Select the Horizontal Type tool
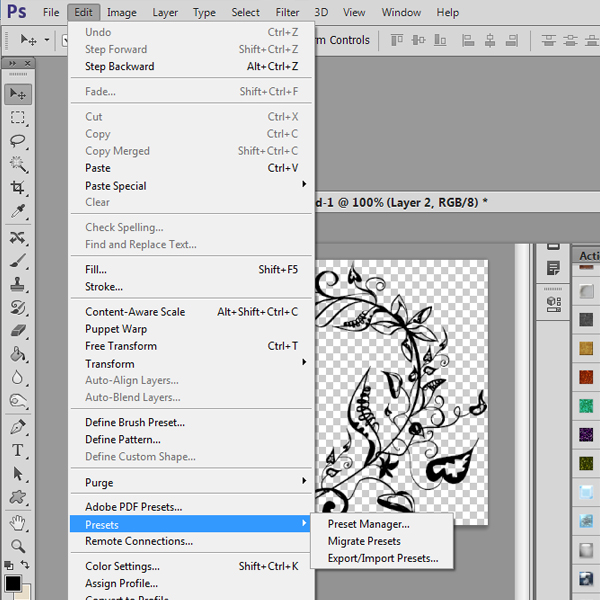The image size is (600, 600). coord(18,450)
